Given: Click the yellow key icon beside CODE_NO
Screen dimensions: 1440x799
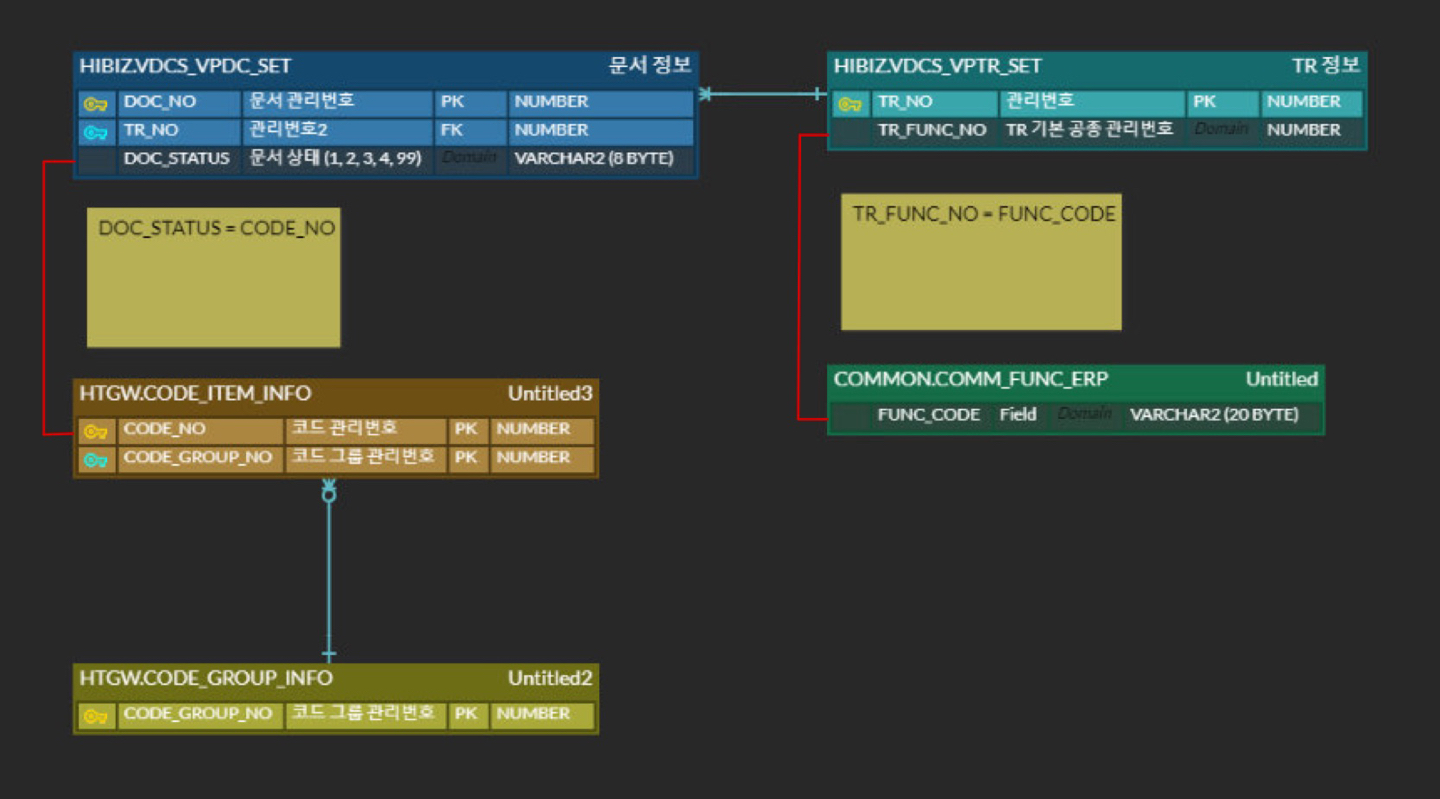Looking at the screenshot, I should point(96,431).
